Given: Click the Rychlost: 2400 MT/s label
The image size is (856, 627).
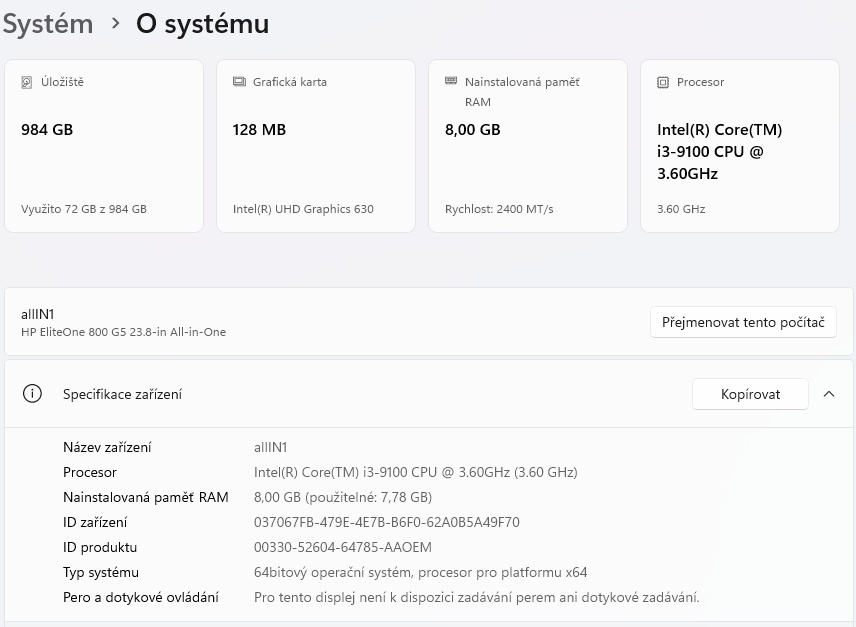Looking at the screenshot, I should coord(499,209).
